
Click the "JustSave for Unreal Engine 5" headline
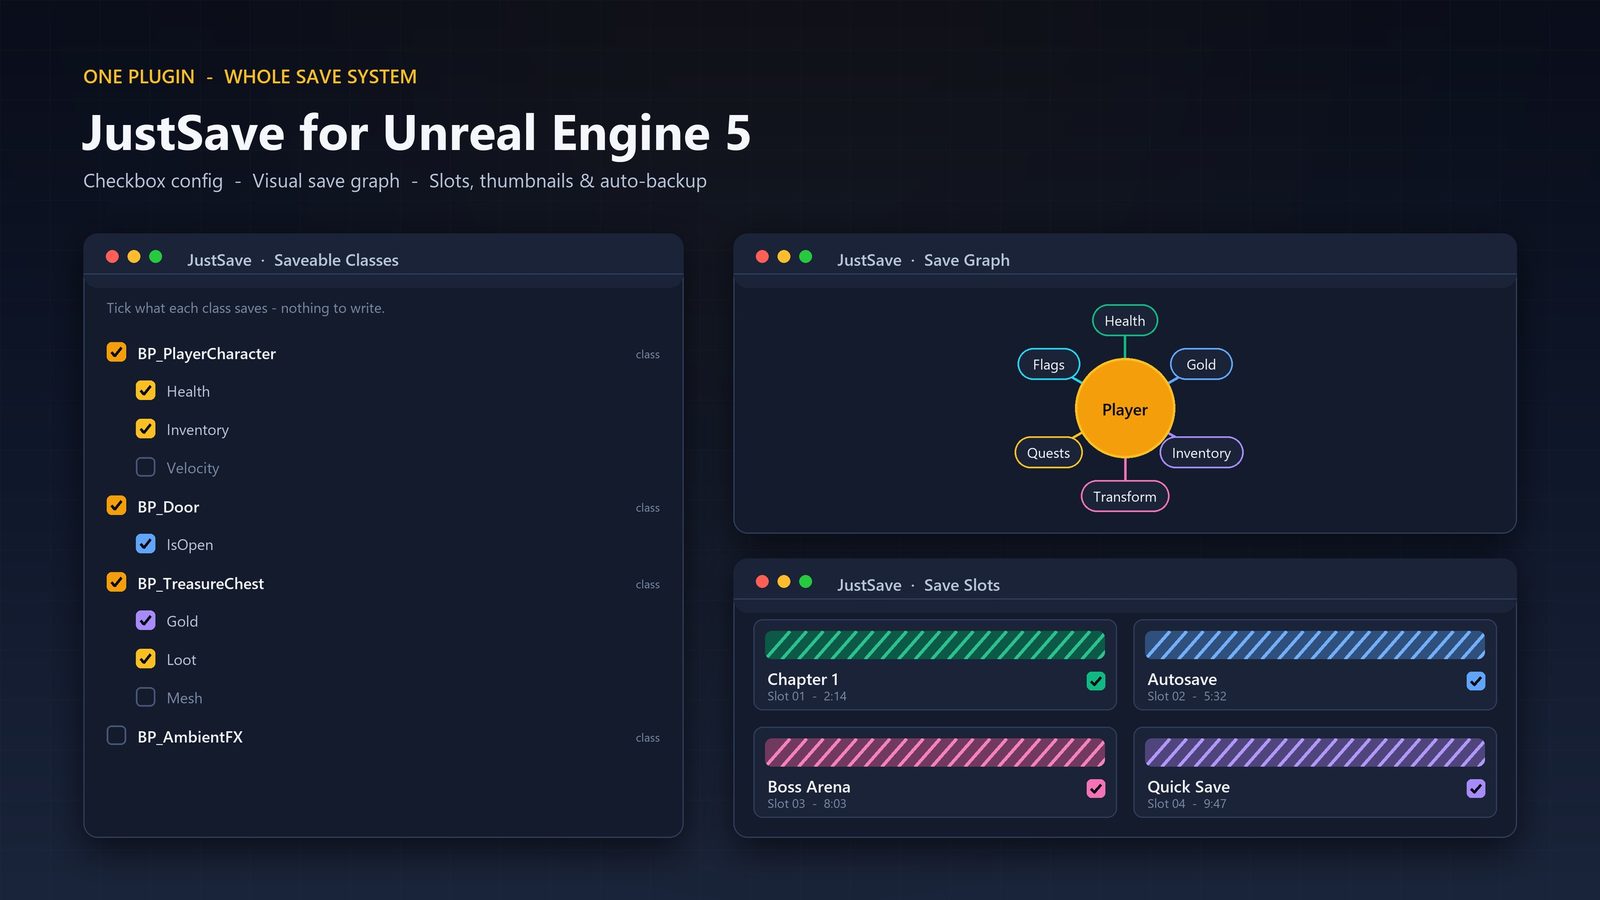pos(416,133)
